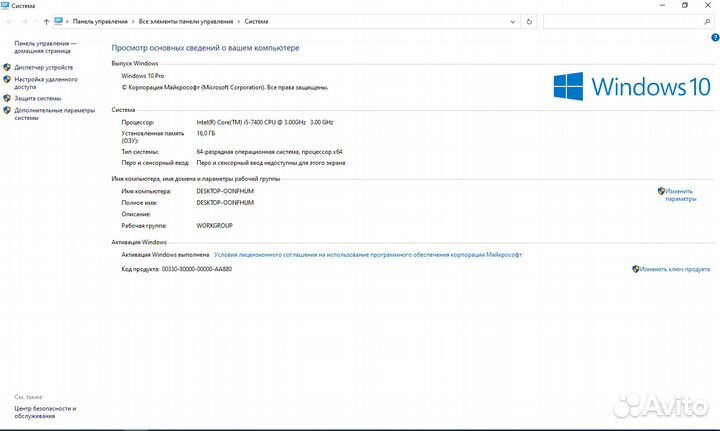
Task: Click the shield icon beside Настройка удаленного доступа
Action: coord(7,79)
